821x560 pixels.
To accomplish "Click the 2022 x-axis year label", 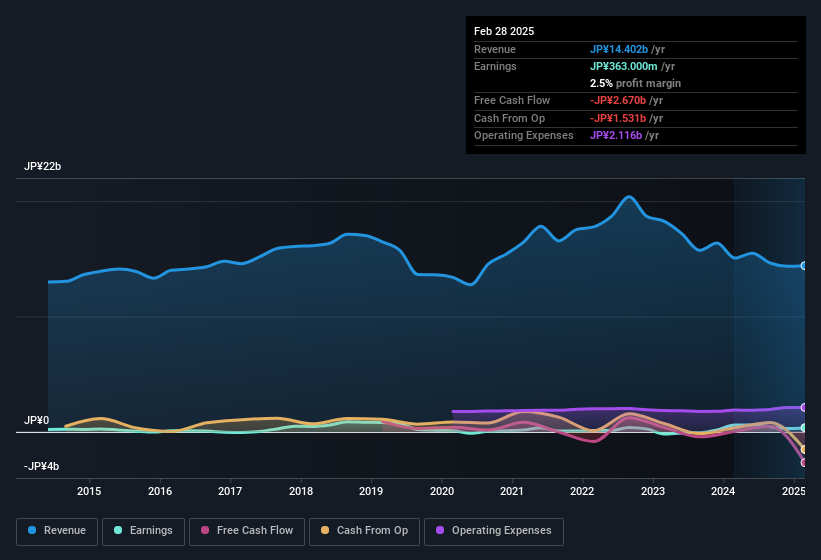I will (x=582, y=491).
